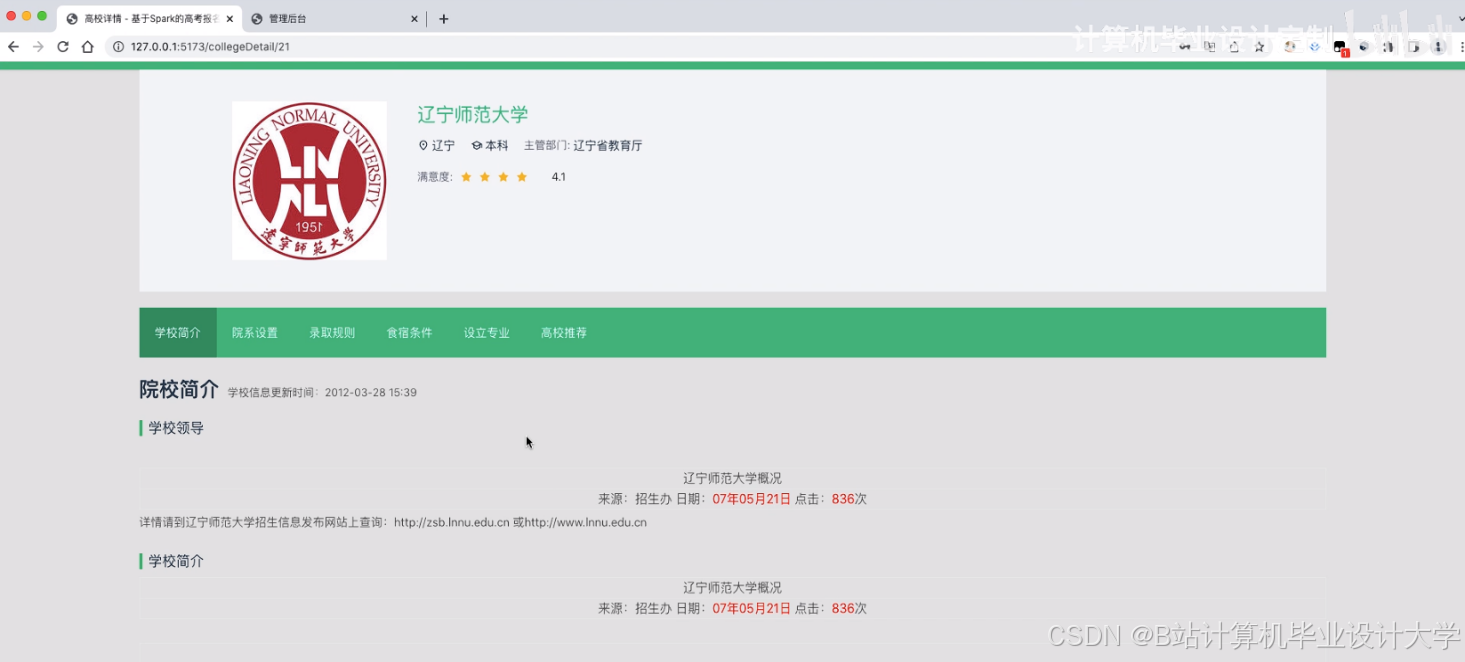Navigate back using the back arrow
This screenshot has height=662, width=1465.
point(12,46)
